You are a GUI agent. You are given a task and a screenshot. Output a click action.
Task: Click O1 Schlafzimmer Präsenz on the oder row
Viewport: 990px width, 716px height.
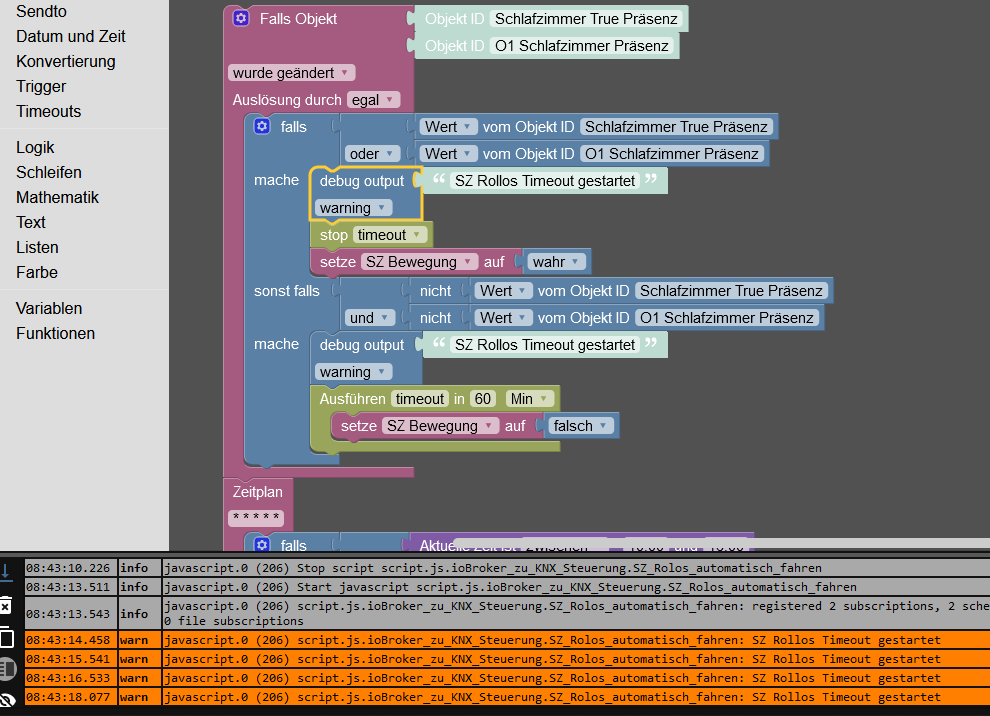coord(672,153)
